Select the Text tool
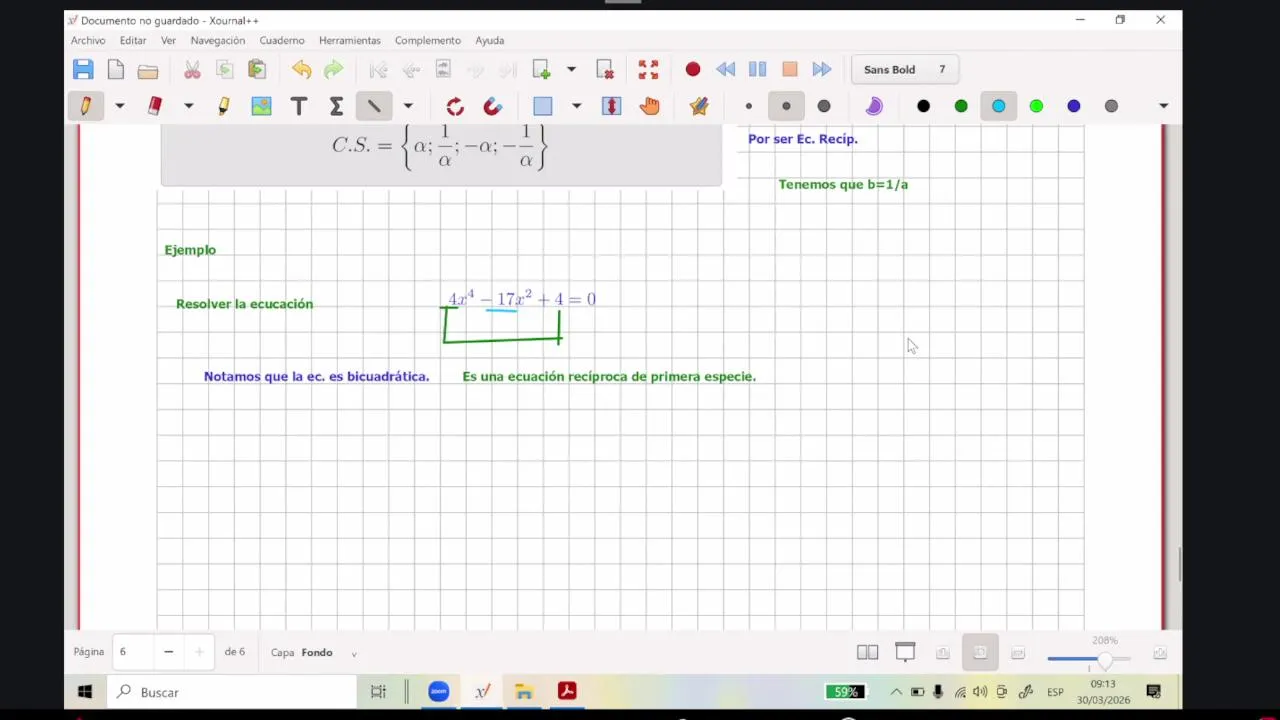This screenshot has width=1280, height=720. (298, 106)
